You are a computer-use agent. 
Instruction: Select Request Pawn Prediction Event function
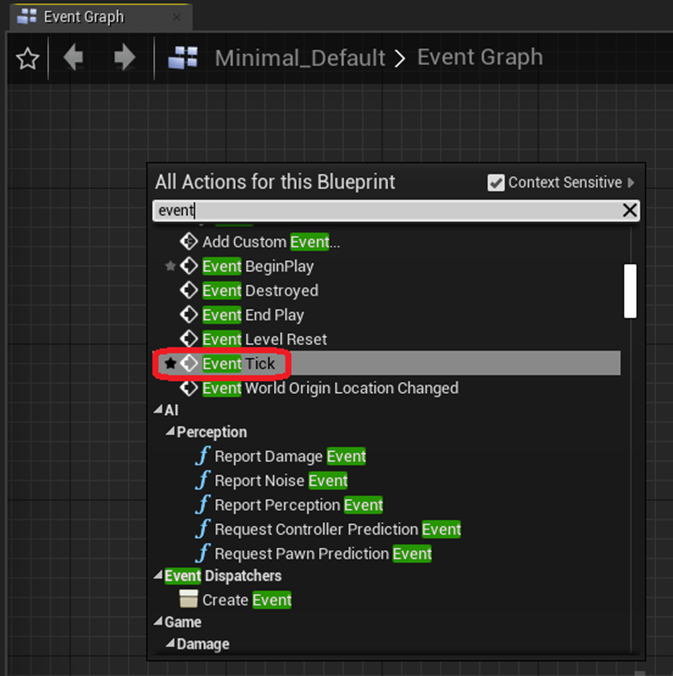tap(323, 554)
